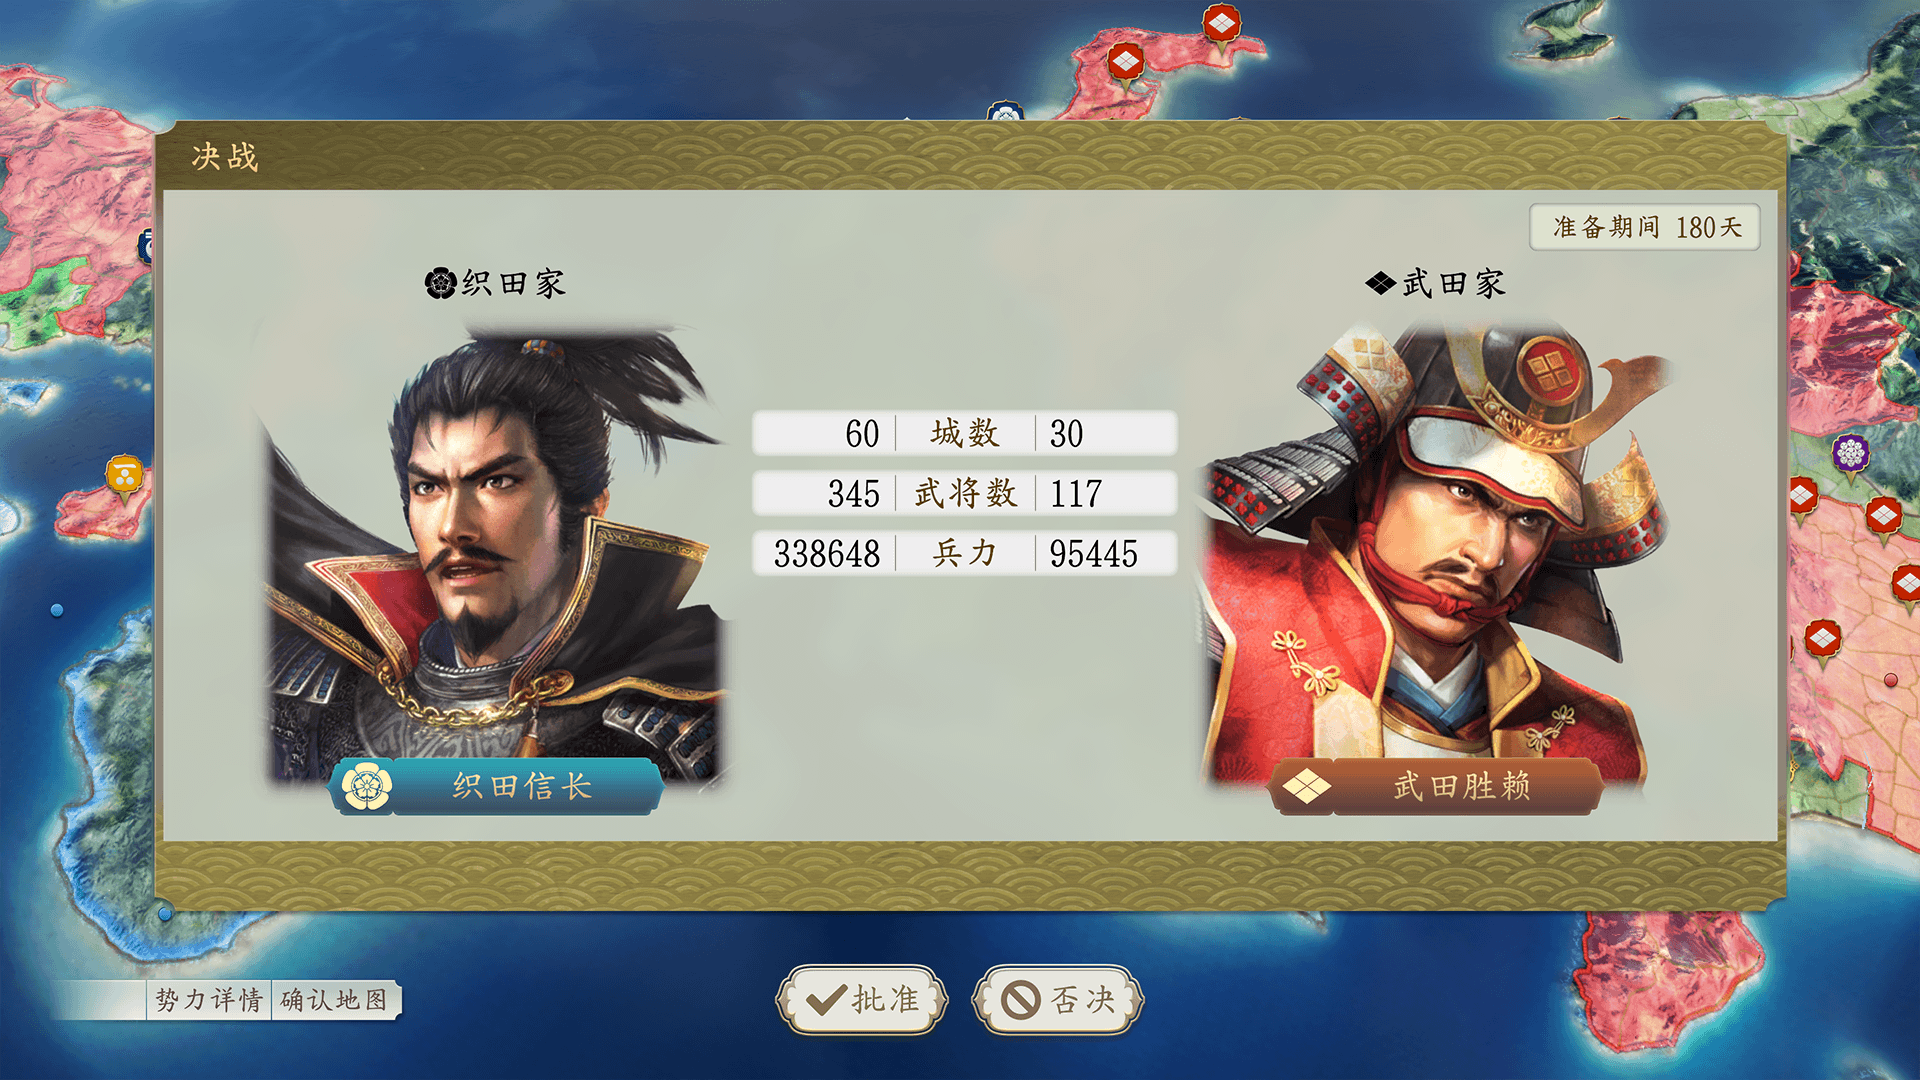Click the 城数 castle count row
Viewport: 1920px width, 1080px height.
pos(964,433)
